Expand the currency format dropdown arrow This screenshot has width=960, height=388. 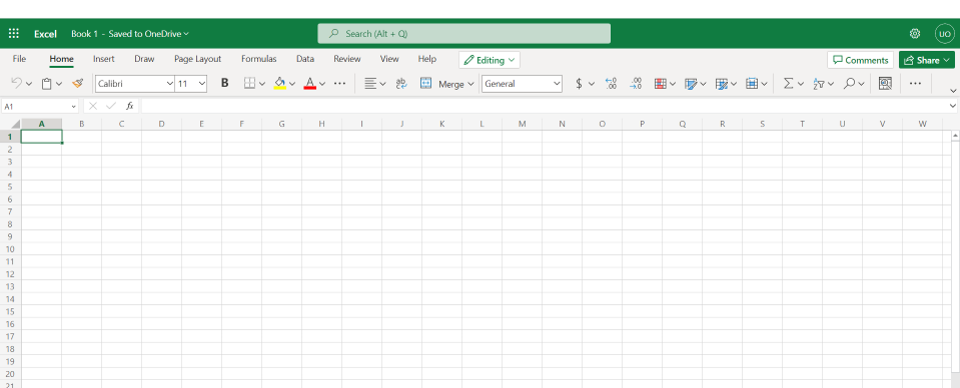(x=591, y=84)
